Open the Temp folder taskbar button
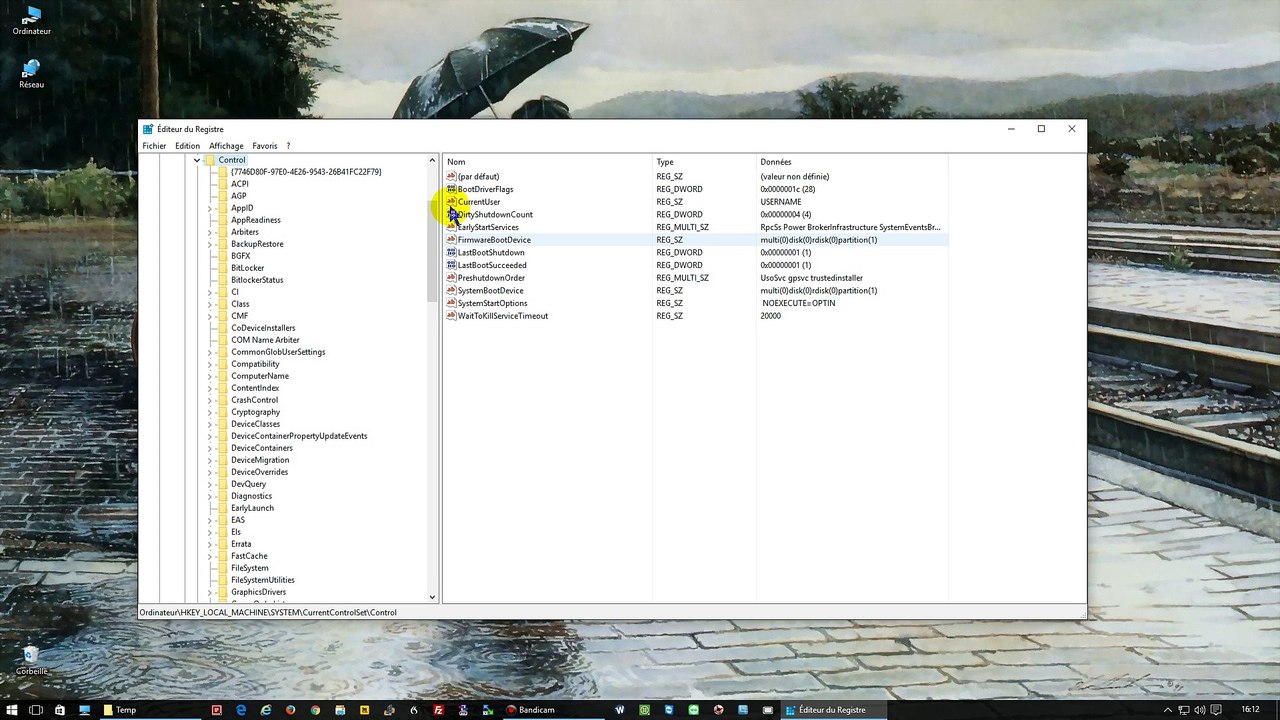 150,710
